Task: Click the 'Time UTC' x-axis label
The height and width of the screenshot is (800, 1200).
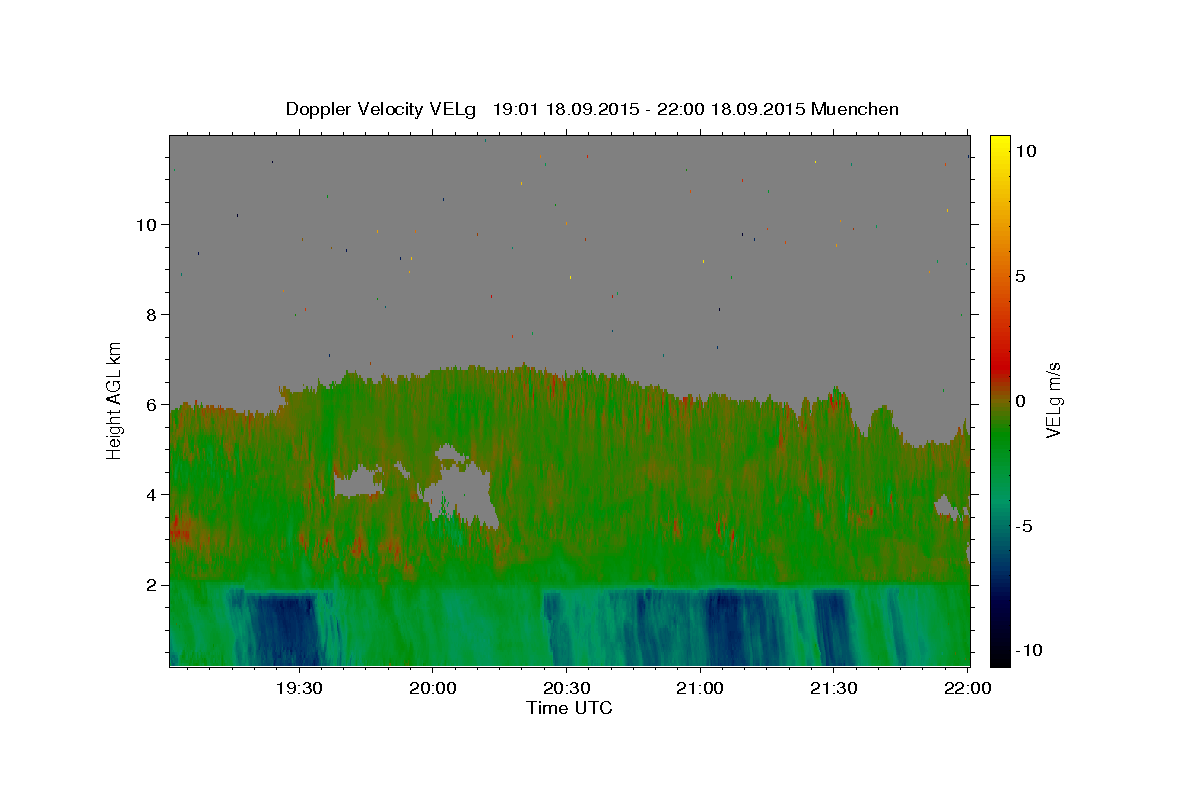Action: pos(569,708)
